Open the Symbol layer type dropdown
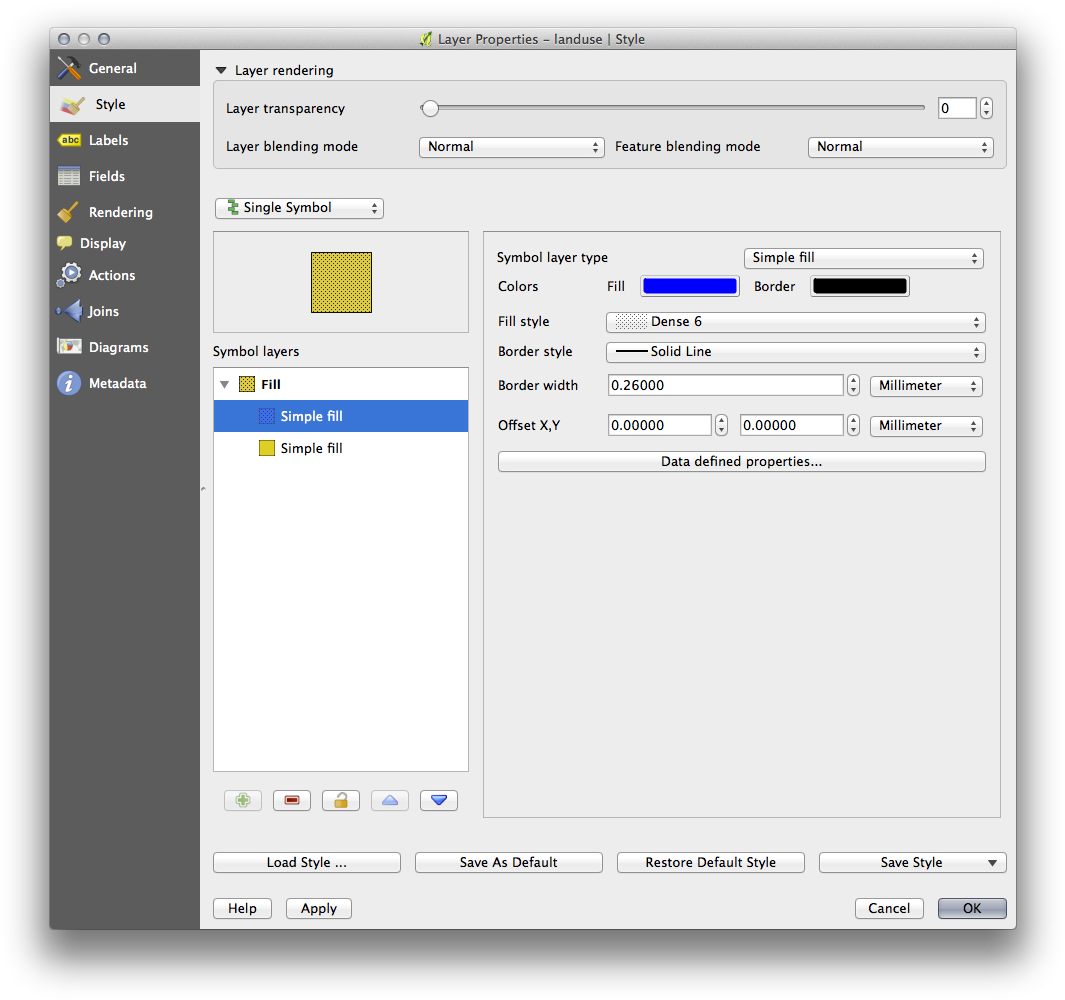 pyautogui.click(x=863, y=258)
